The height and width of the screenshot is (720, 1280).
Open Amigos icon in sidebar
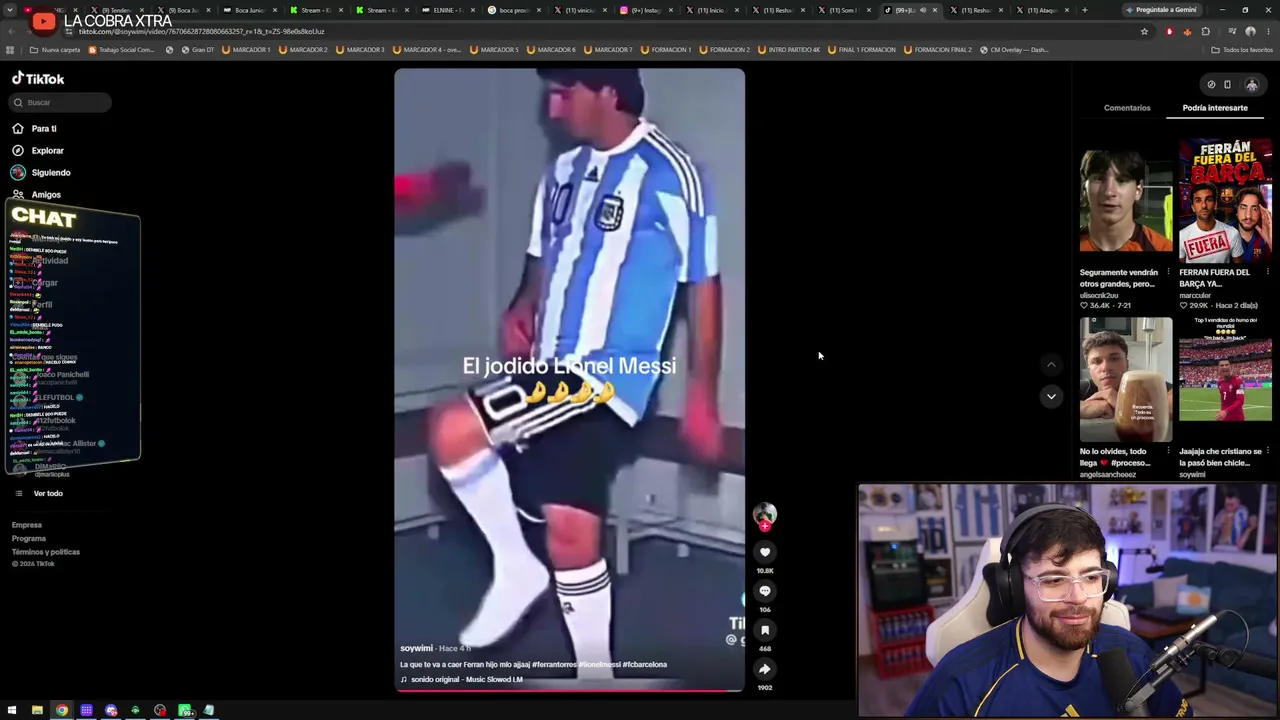[18, 194]
